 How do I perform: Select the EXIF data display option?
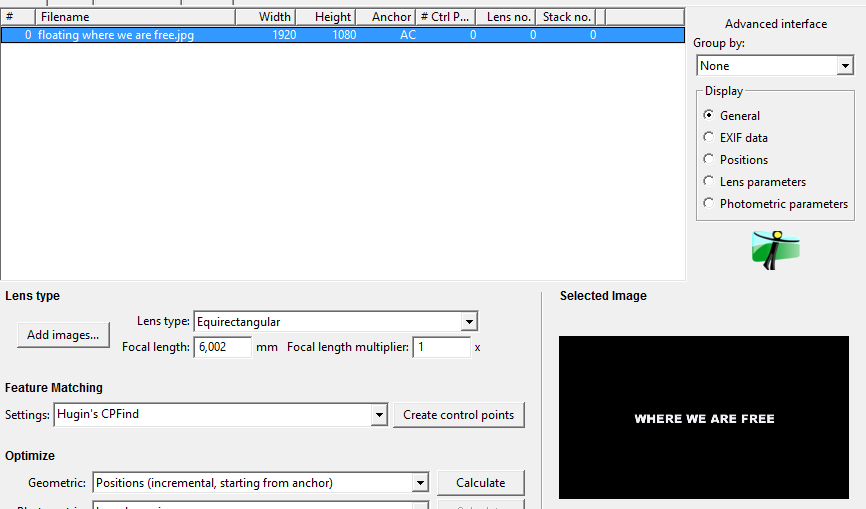[x=709, y=137]
